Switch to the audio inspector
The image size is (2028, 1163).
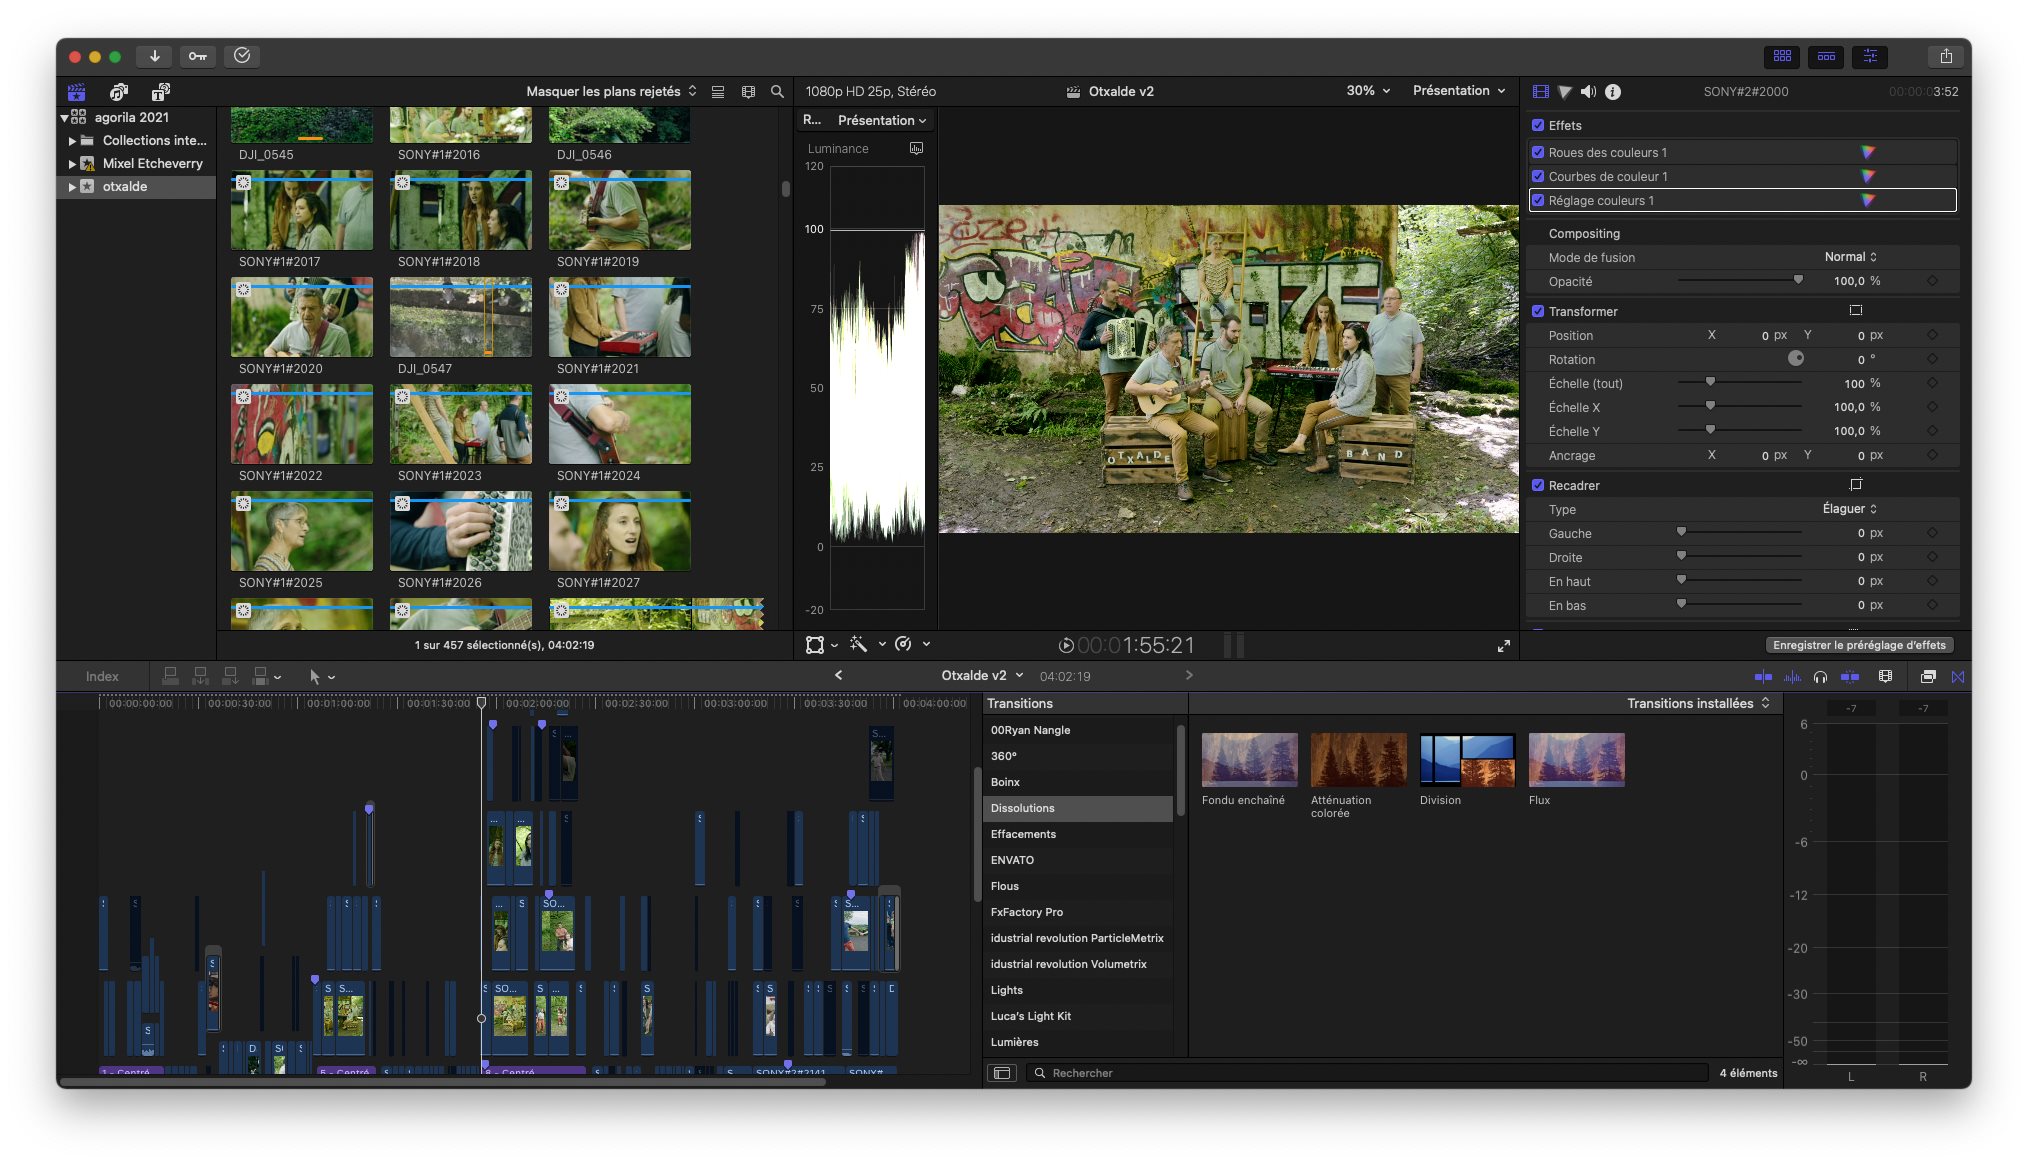coord(1589,92)
